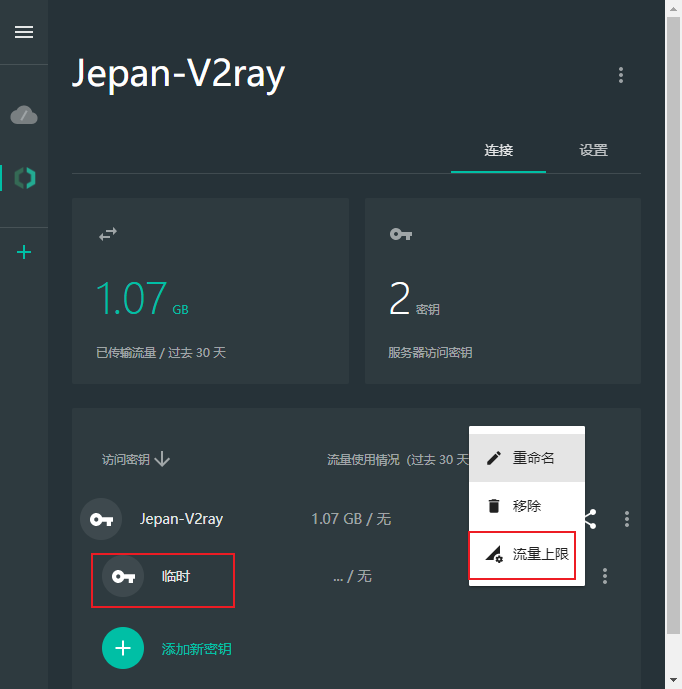This screenshot has width=682, height=689.
Task: Click the scrollbar down arrow
Action: click(x=673, y=681)
